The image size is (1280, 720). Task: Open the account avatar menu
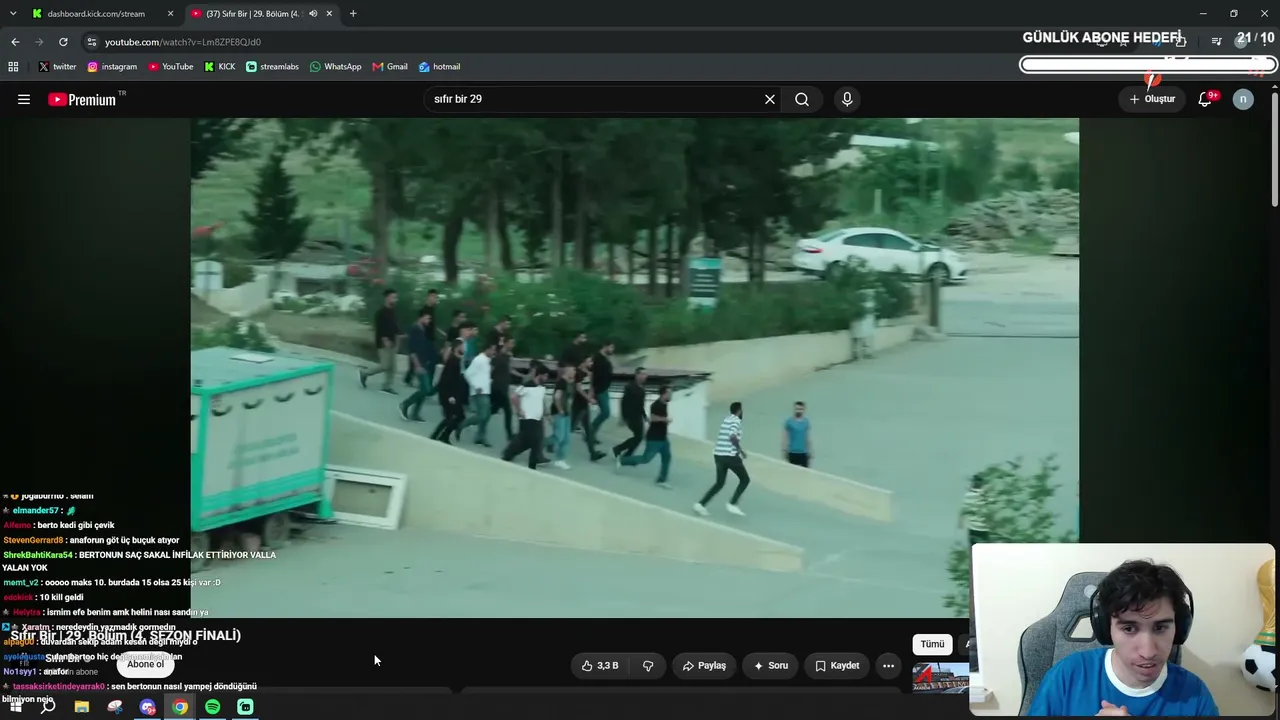(1243, 99)
